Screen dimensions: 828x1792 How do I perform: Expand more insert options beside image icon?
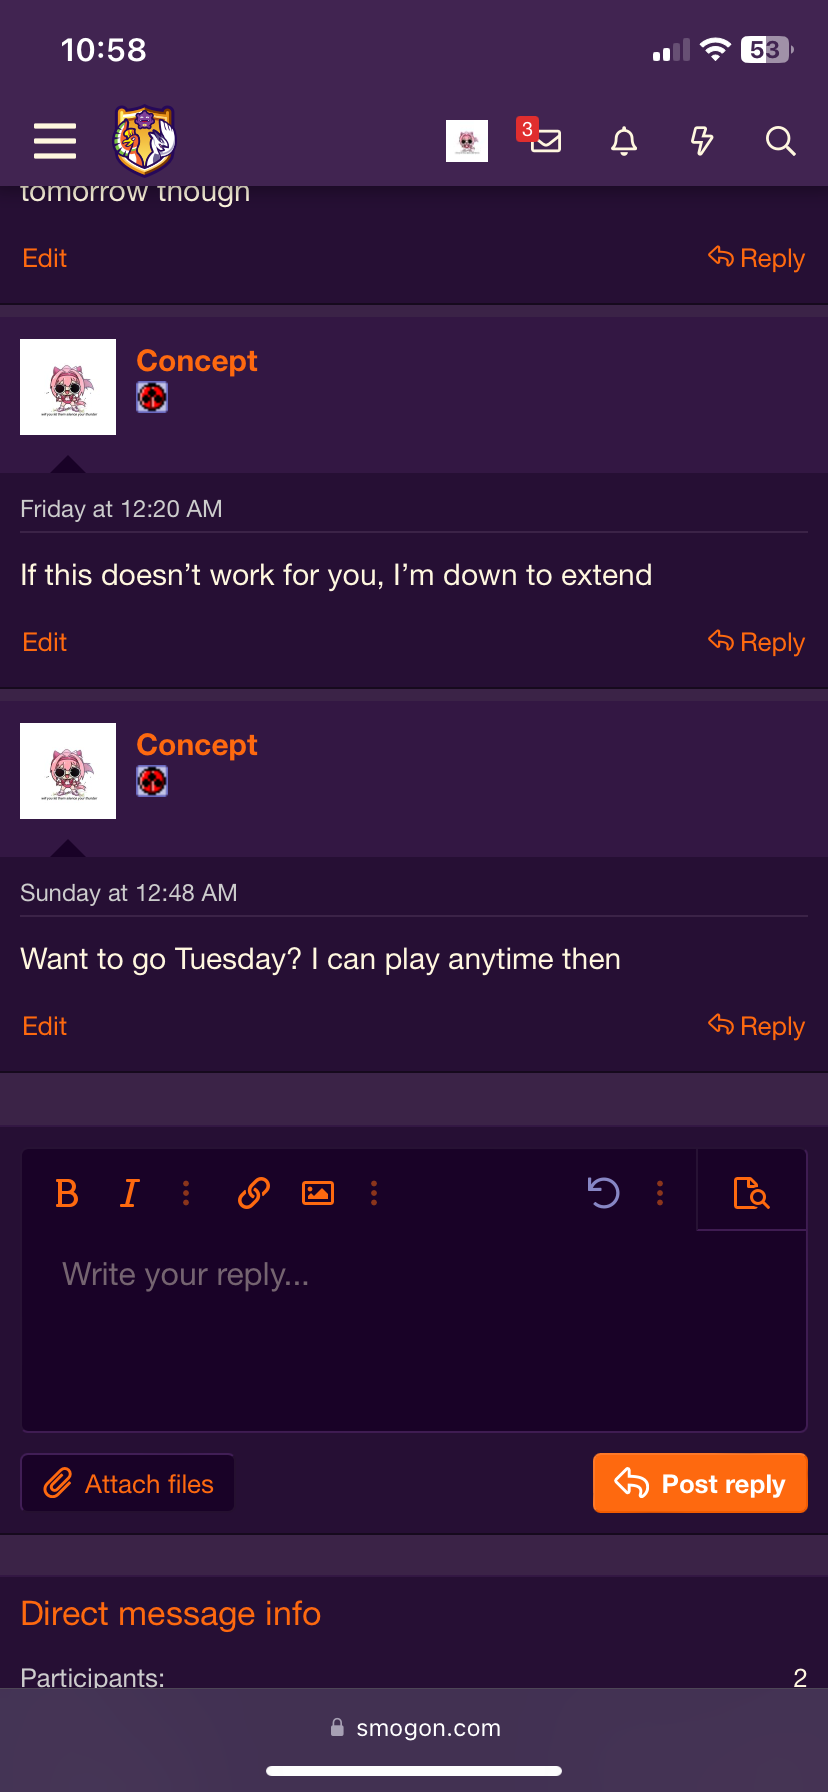[374, 1193]
